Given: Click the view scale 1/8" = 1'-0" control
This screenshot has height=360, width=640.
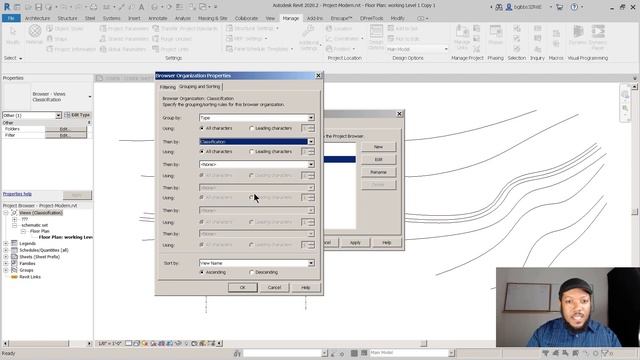Looking at the screenshot, I should pyautogui.click(x=109, y=344).
